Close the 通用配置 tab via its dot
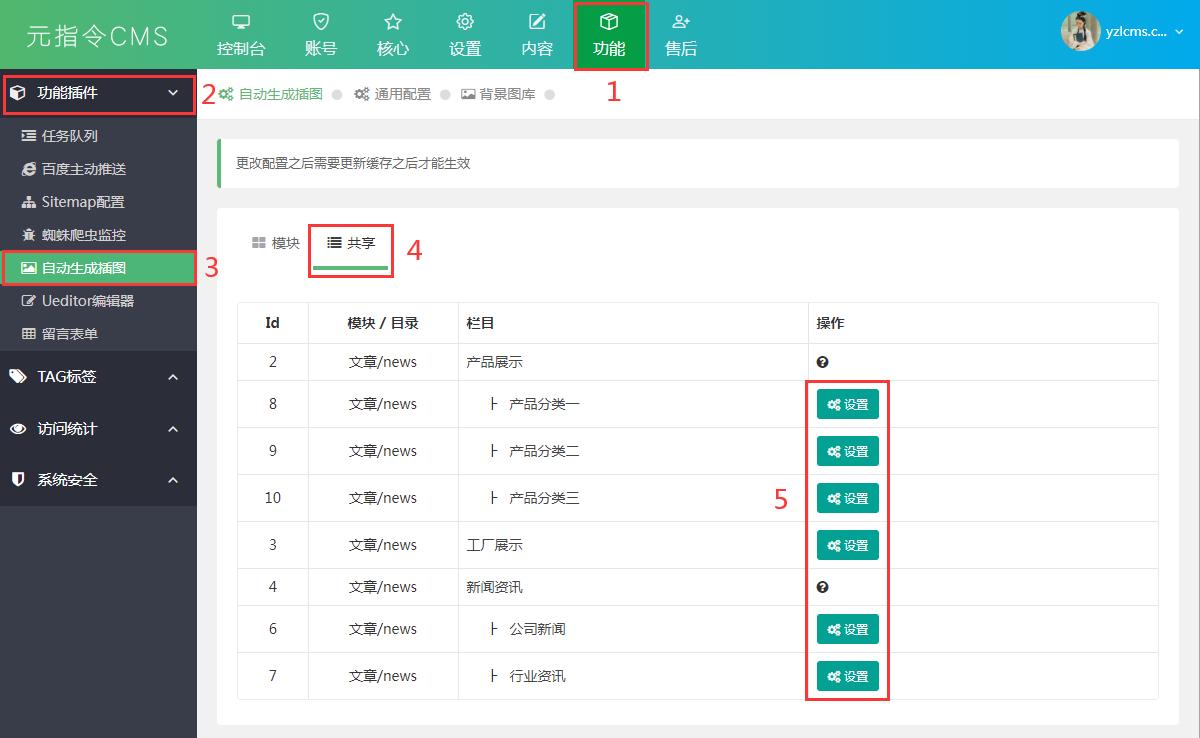This screenshot has width=1200, height=738. (x=445, y=95)
